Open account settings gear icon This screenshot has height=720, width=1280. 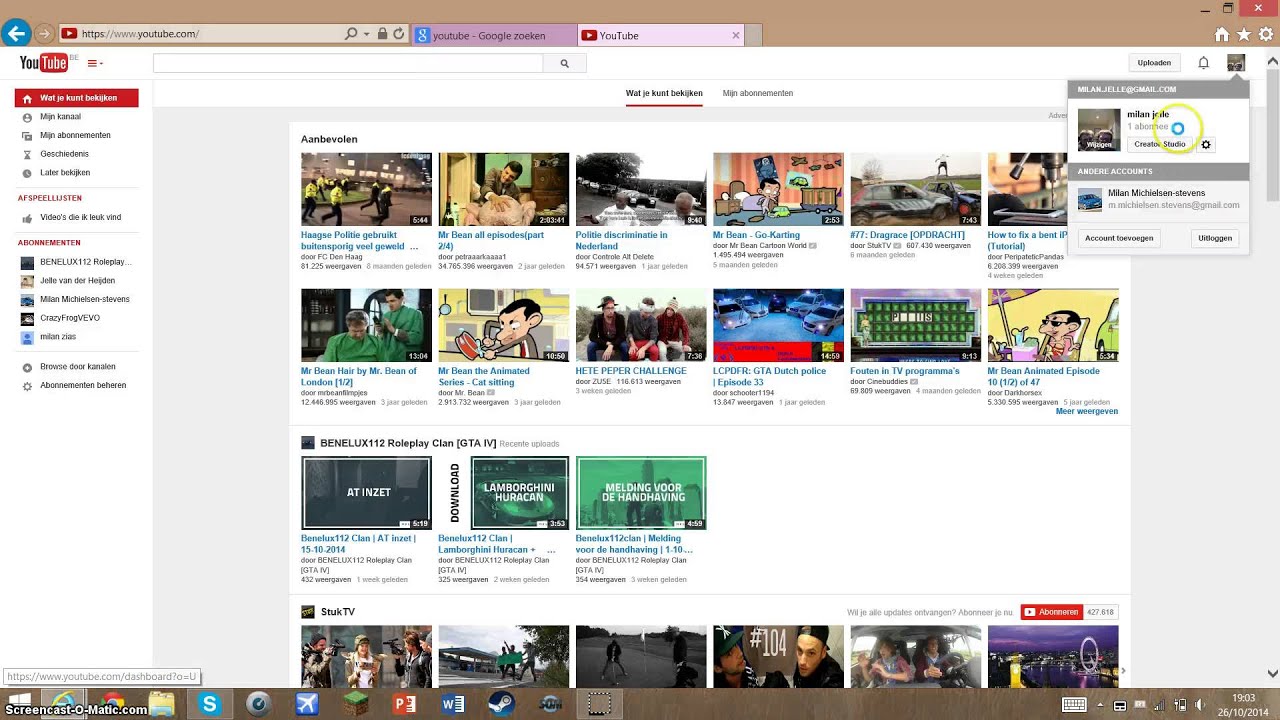[1206, 145]
